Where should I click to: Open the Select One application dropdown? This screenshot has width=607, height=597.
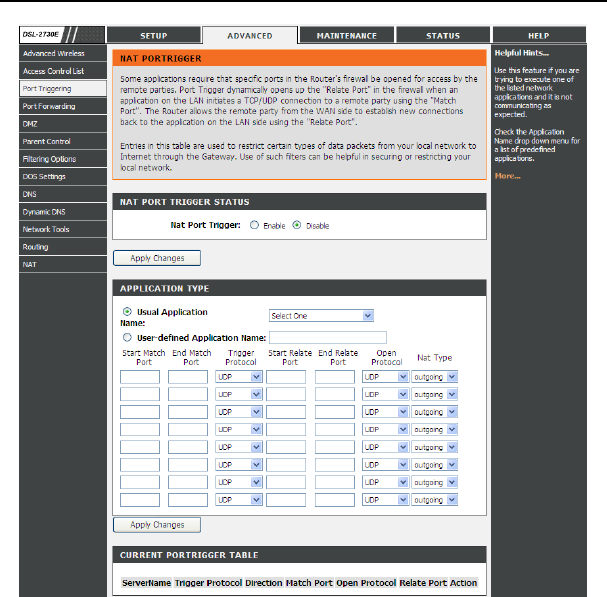[321, 316]
